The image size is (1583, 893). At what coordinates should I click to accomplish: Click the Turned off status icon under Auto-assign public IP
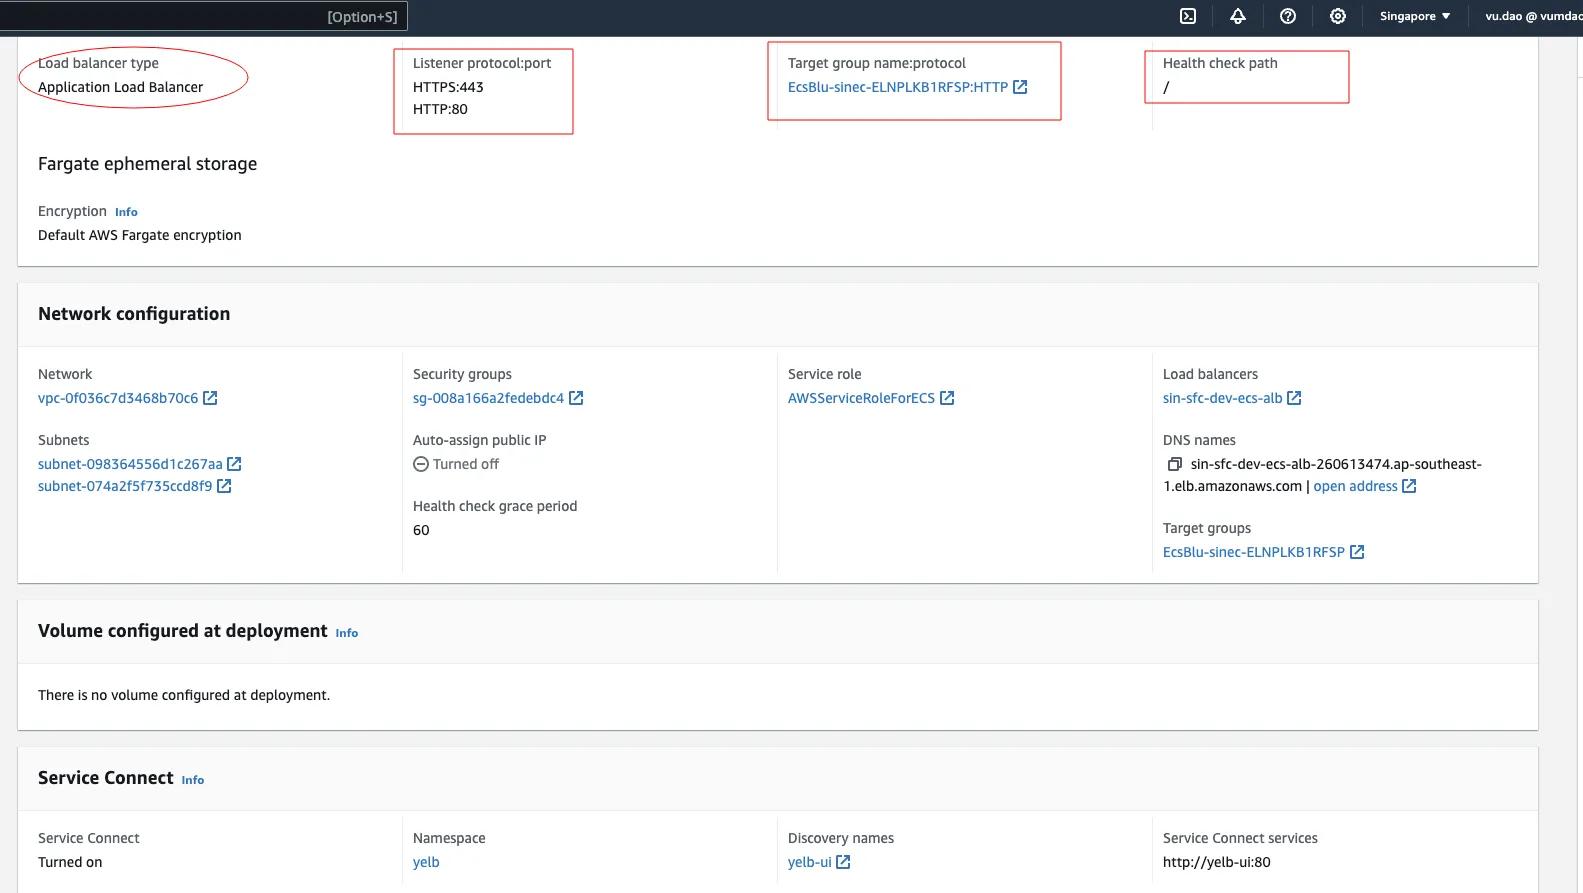421,464
